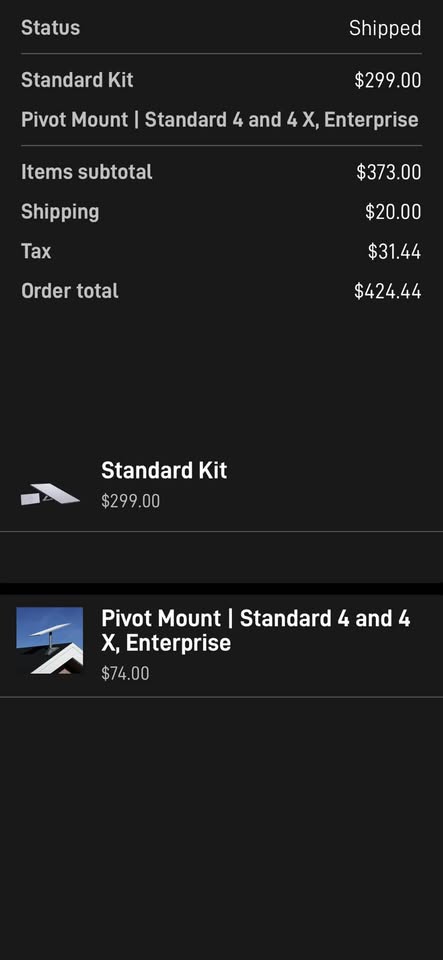
Task: Click the $373.00 subtotal amount
Action: (x=389, y=172)
